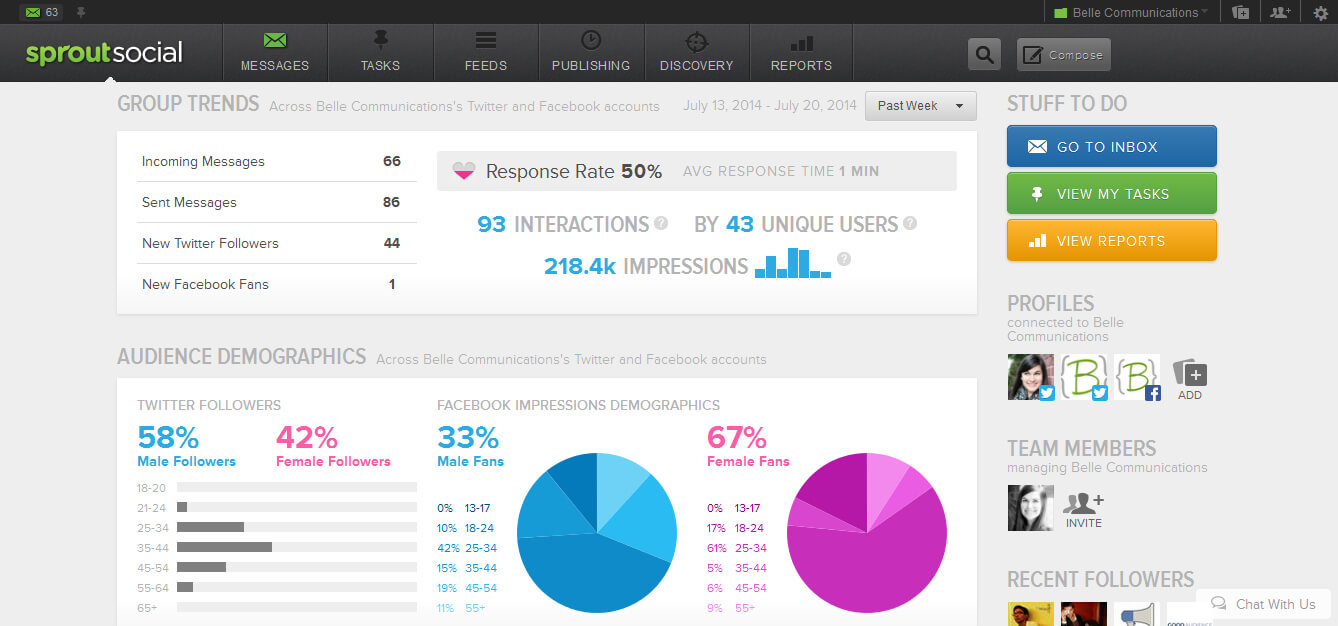This screenshot has height=626, width=1338.
Task: Open the Tasks tab
Action: (380, 53)
